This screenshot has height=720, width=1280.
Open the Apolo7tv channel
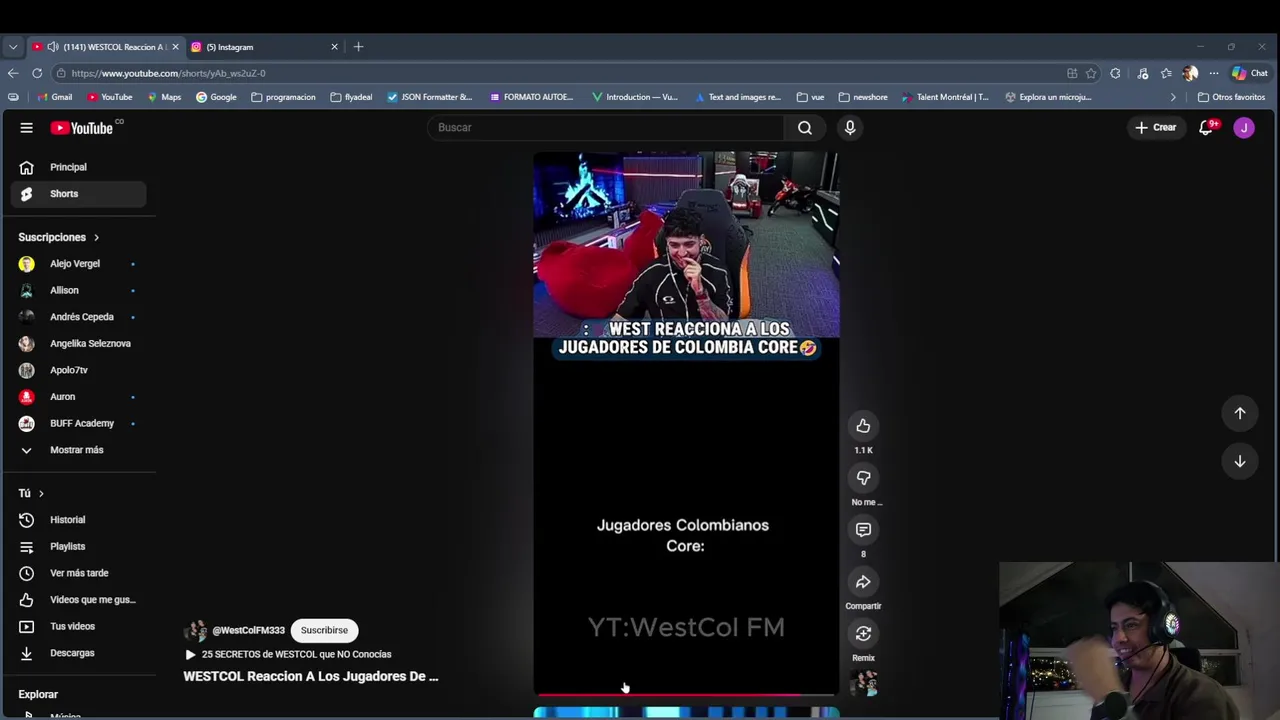tap(78, 370)
